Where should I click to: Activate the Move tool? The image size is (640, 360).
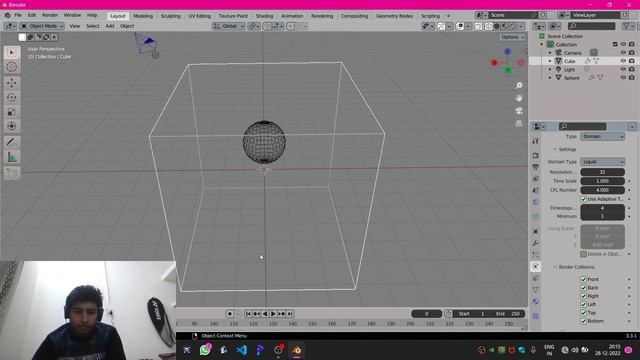(x=11, y=83)
